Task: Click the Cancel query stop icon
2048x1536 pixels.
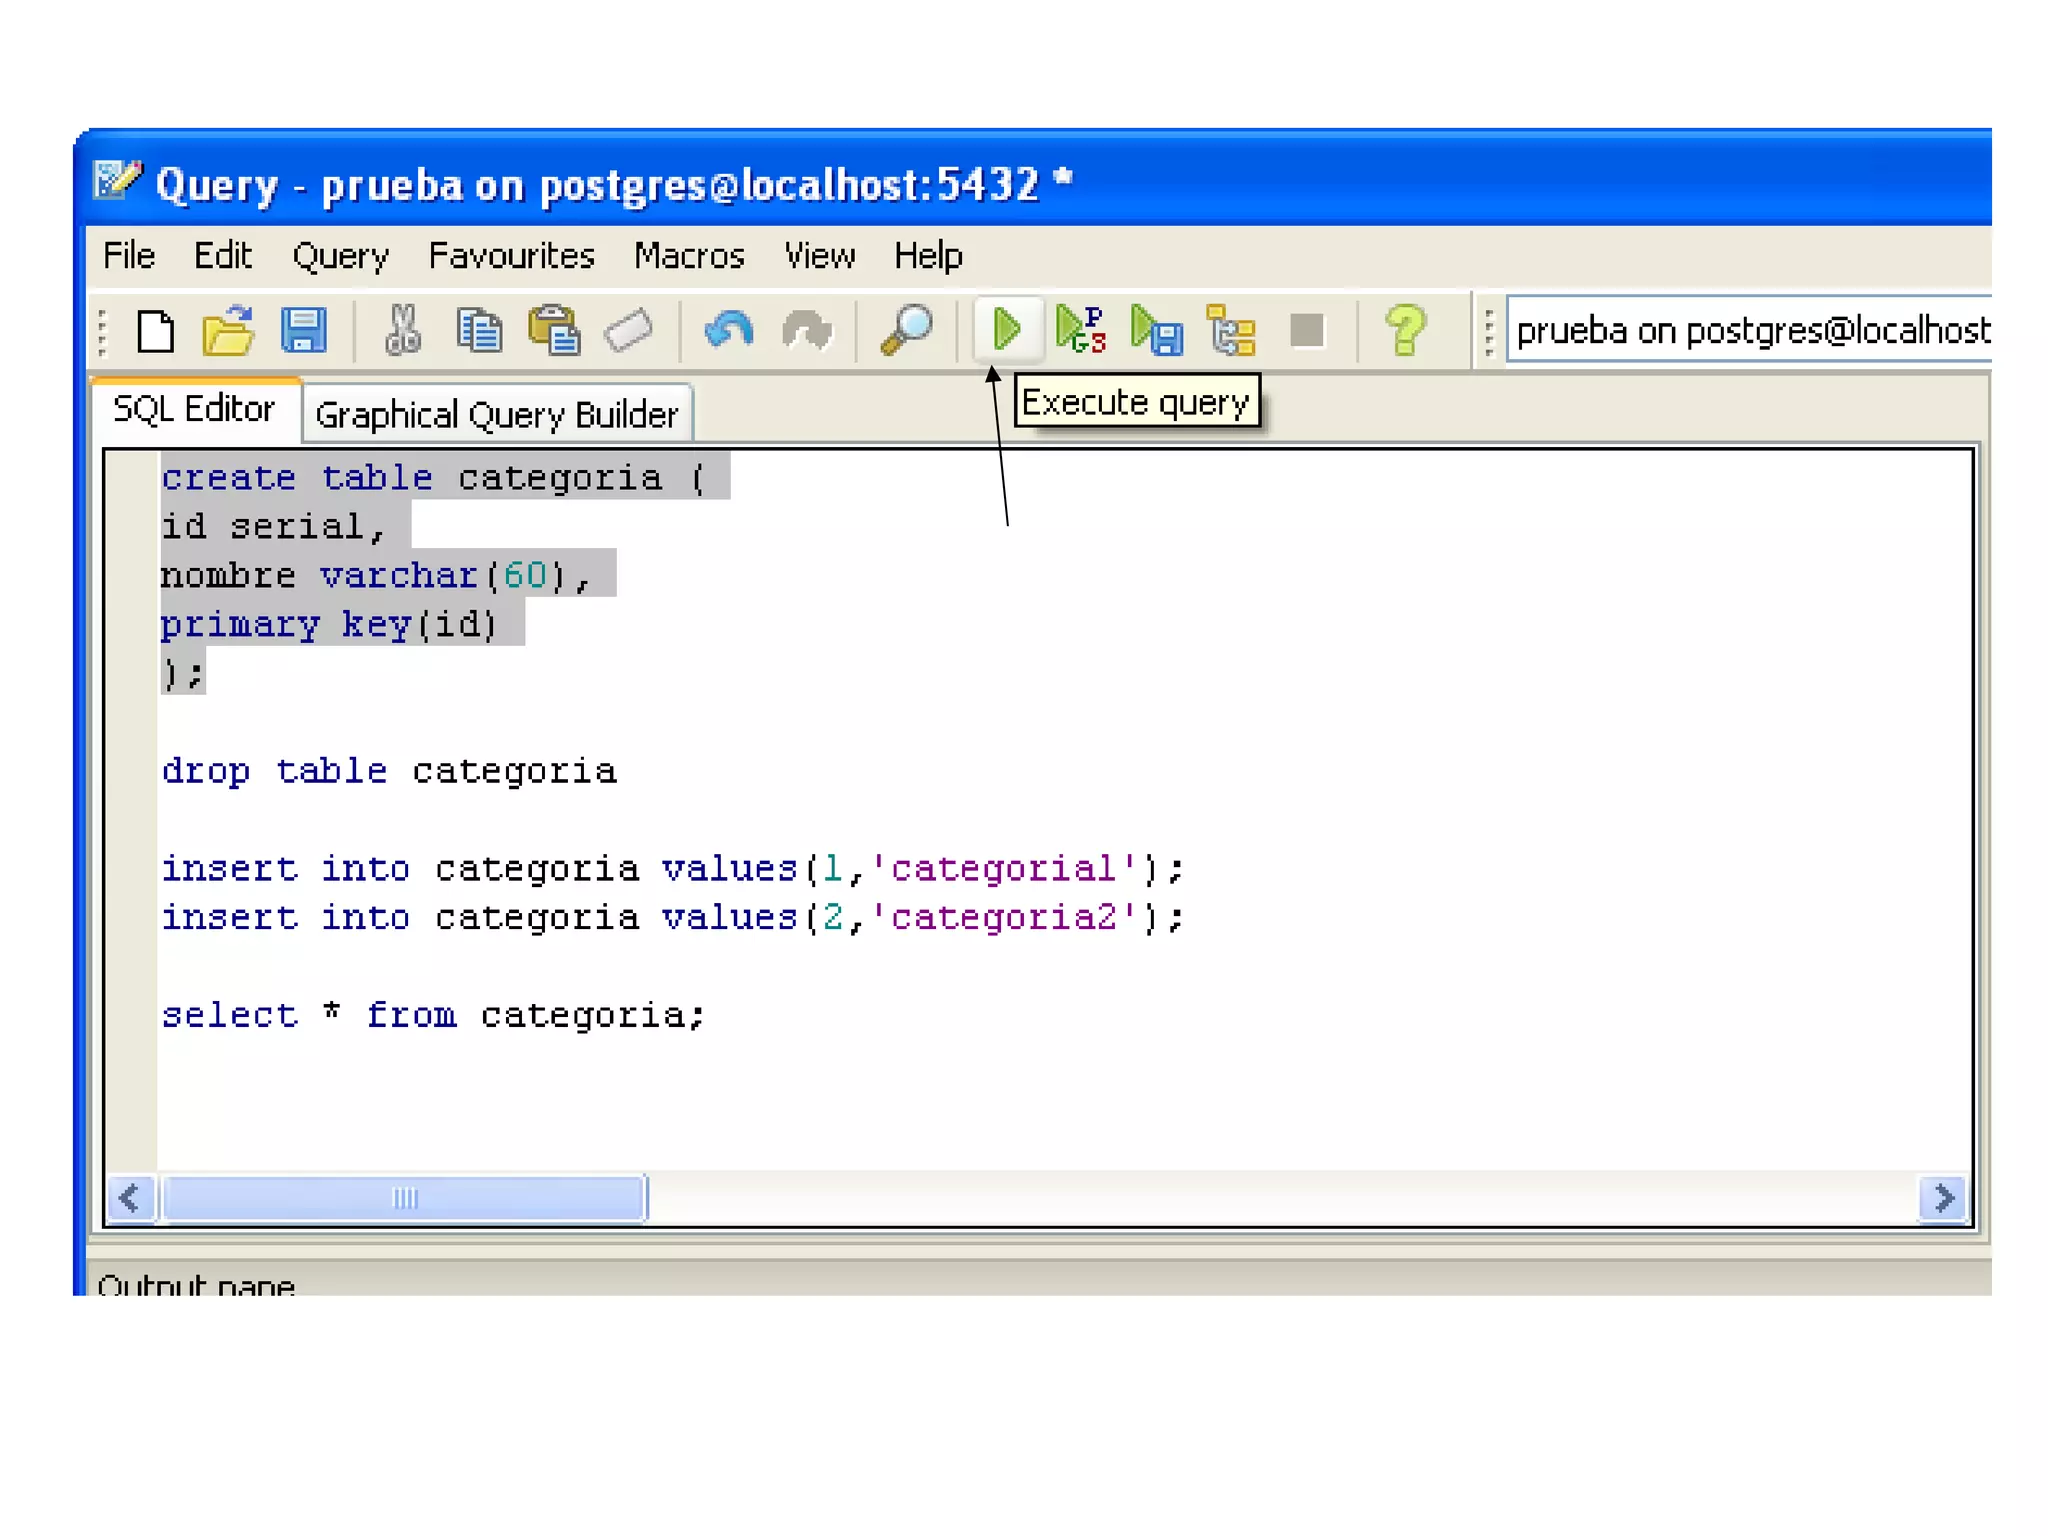Action: (x=1306, y=330)
